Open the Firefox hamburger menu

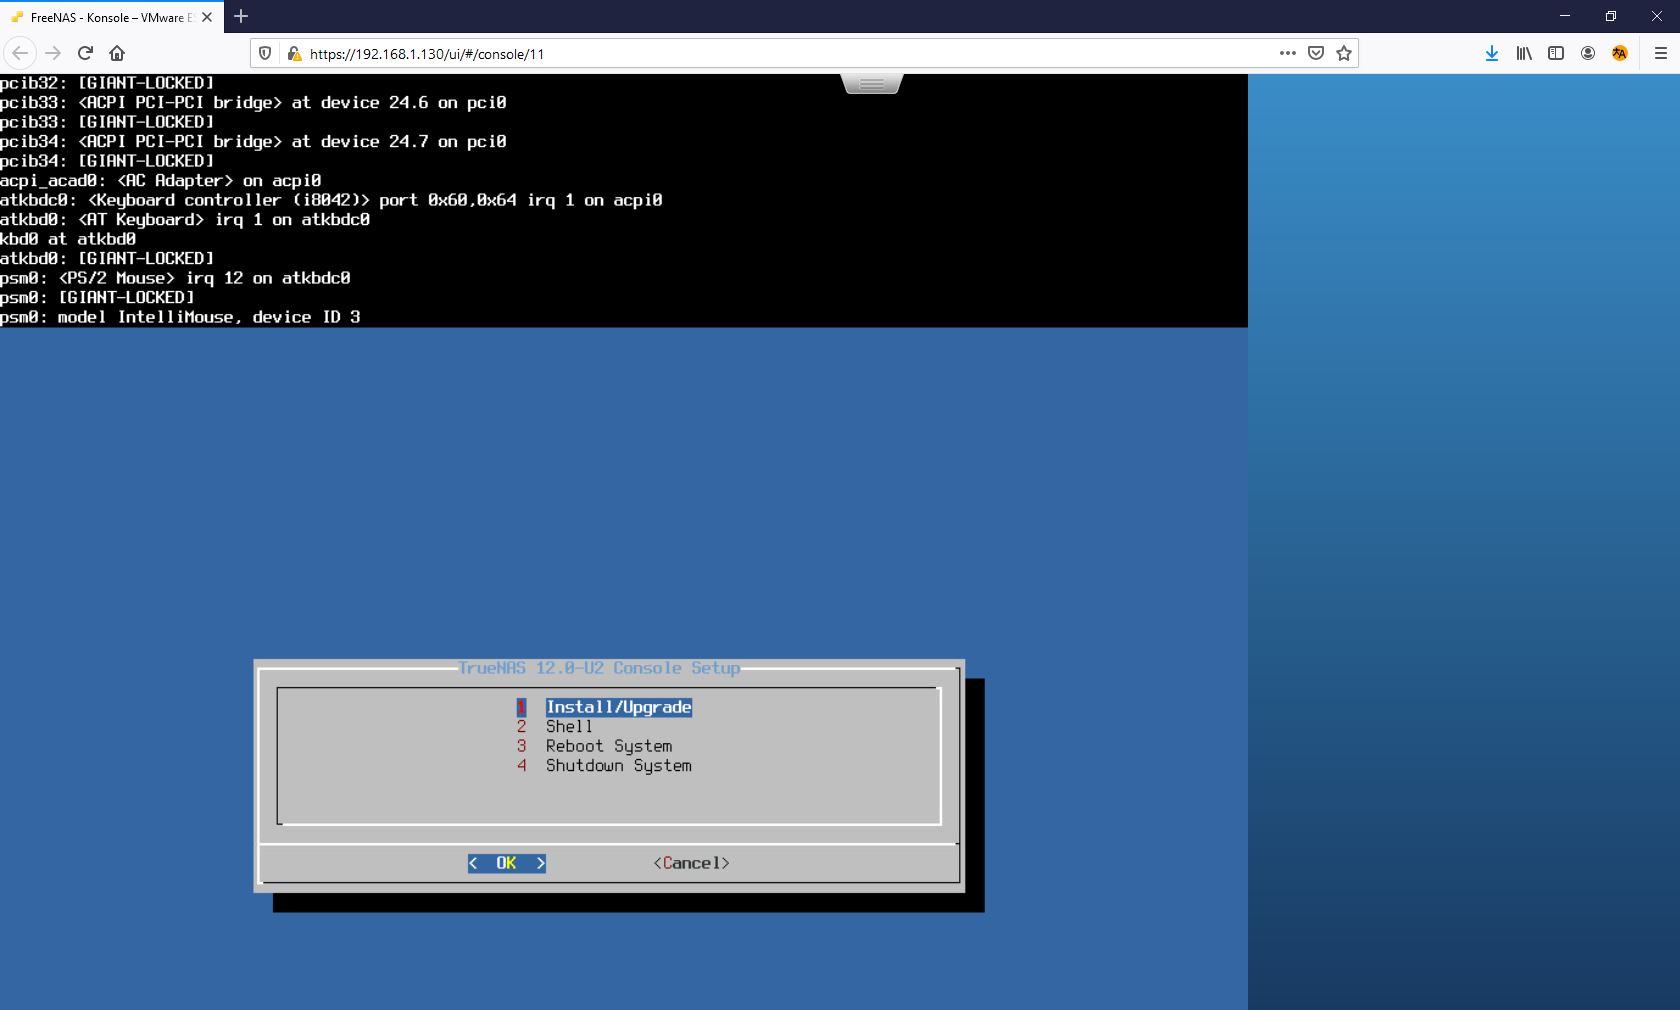1661,53
